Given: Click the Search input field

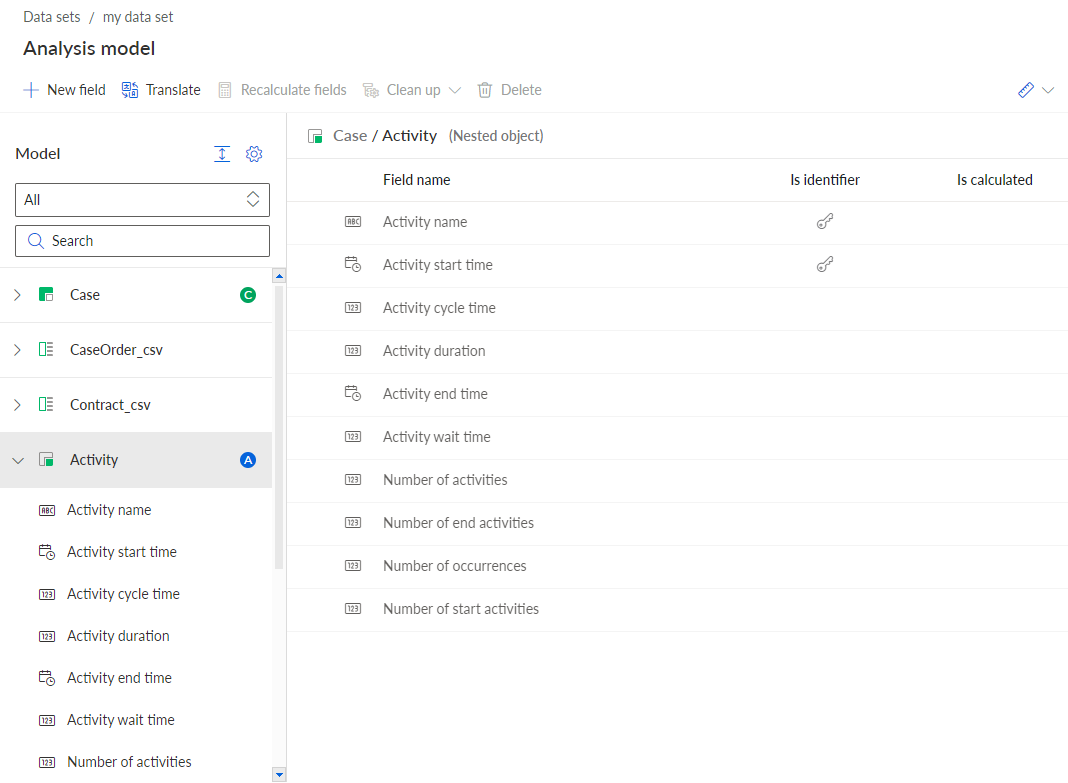Looking at the screenshot, I should point(142,241).
